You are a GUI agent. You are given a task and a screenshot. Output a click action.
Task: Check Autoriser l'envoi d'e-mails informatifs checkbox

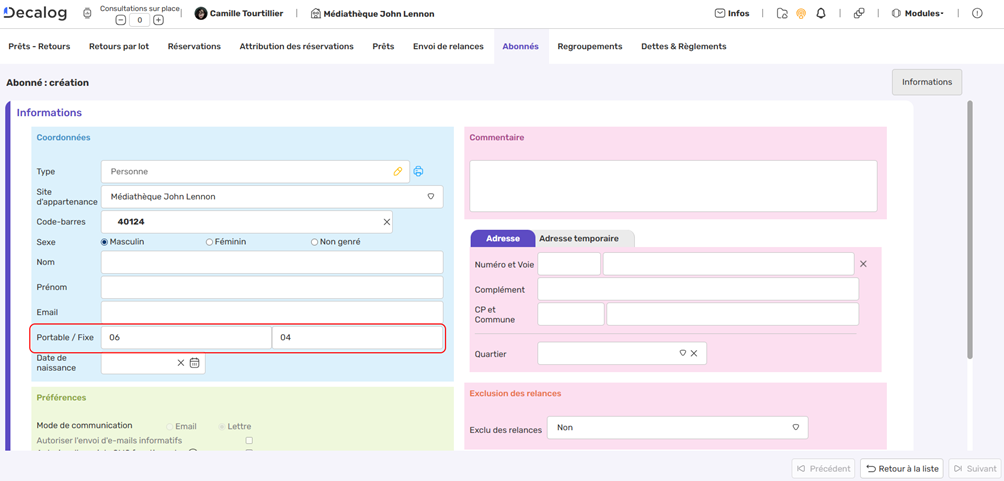(x=249, y=441)
